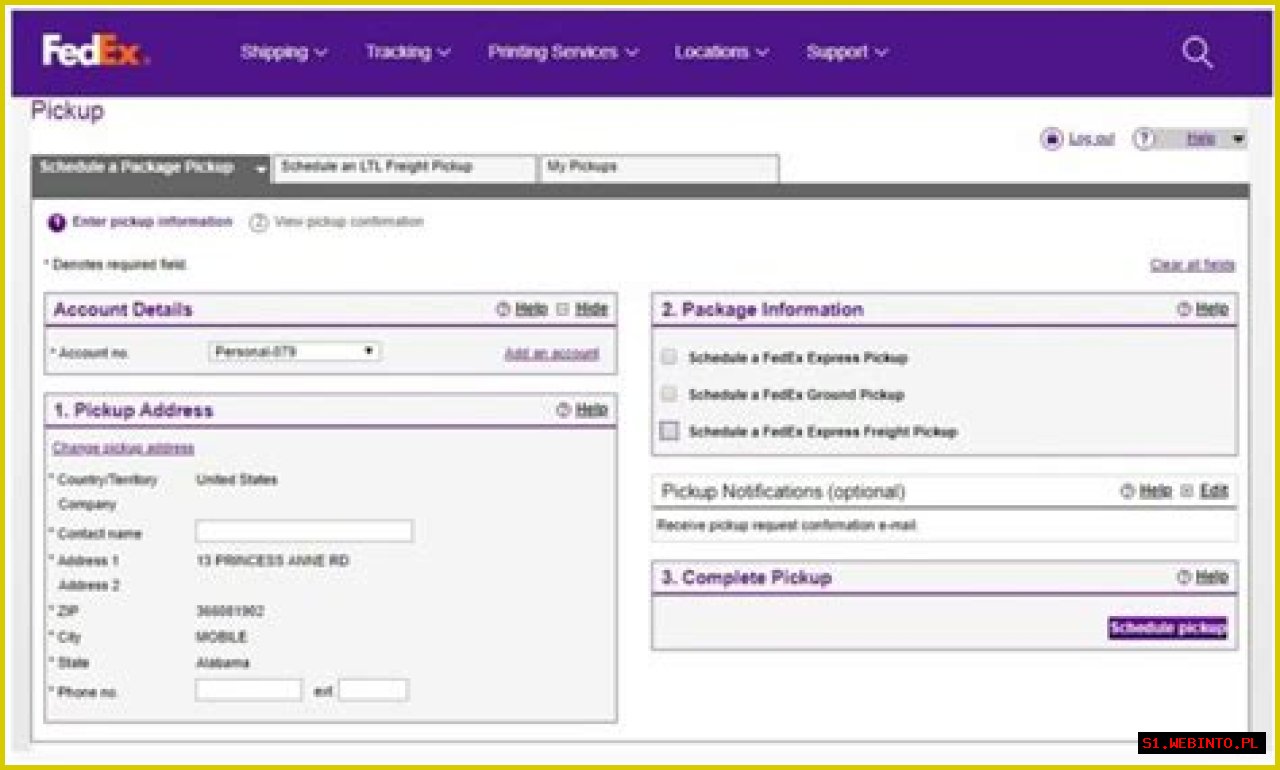Open the Account no. dropdown
This screenshot has width=1280, height=770.
pos(294,352)
